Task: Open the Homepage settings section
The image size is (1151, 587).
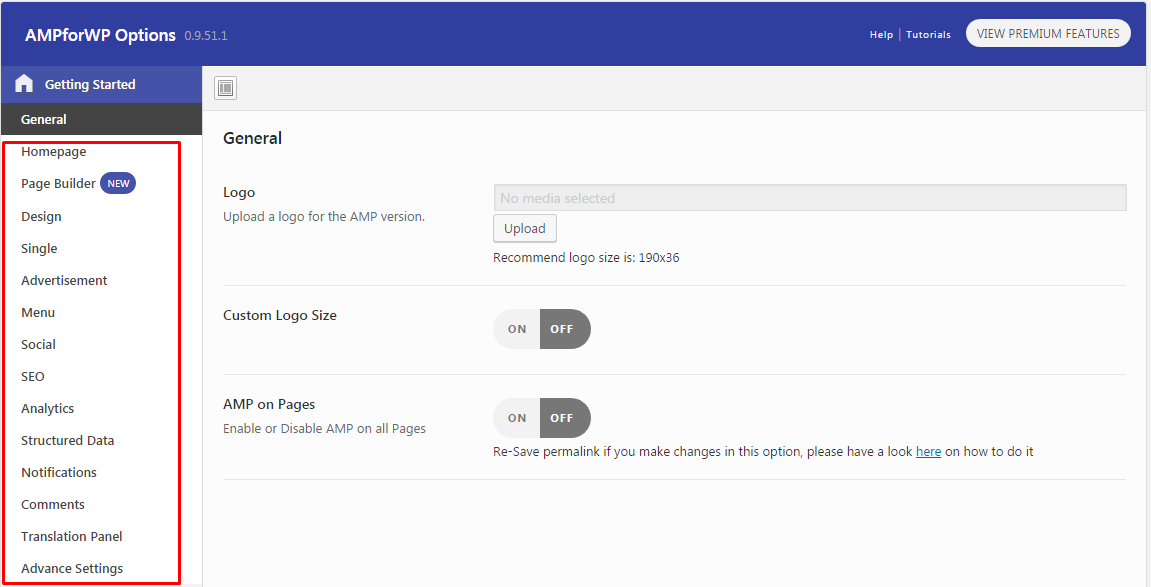Action: pos(54,152)
